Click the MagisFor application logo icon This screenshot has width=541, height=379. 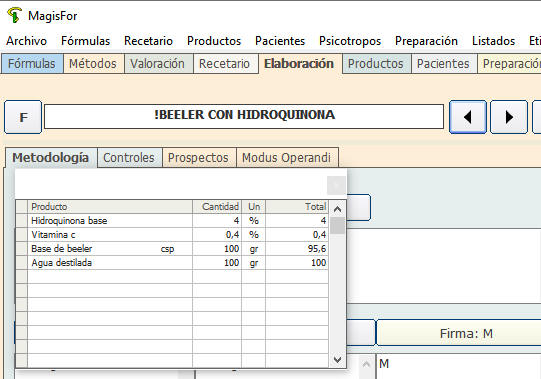point(14,16)
